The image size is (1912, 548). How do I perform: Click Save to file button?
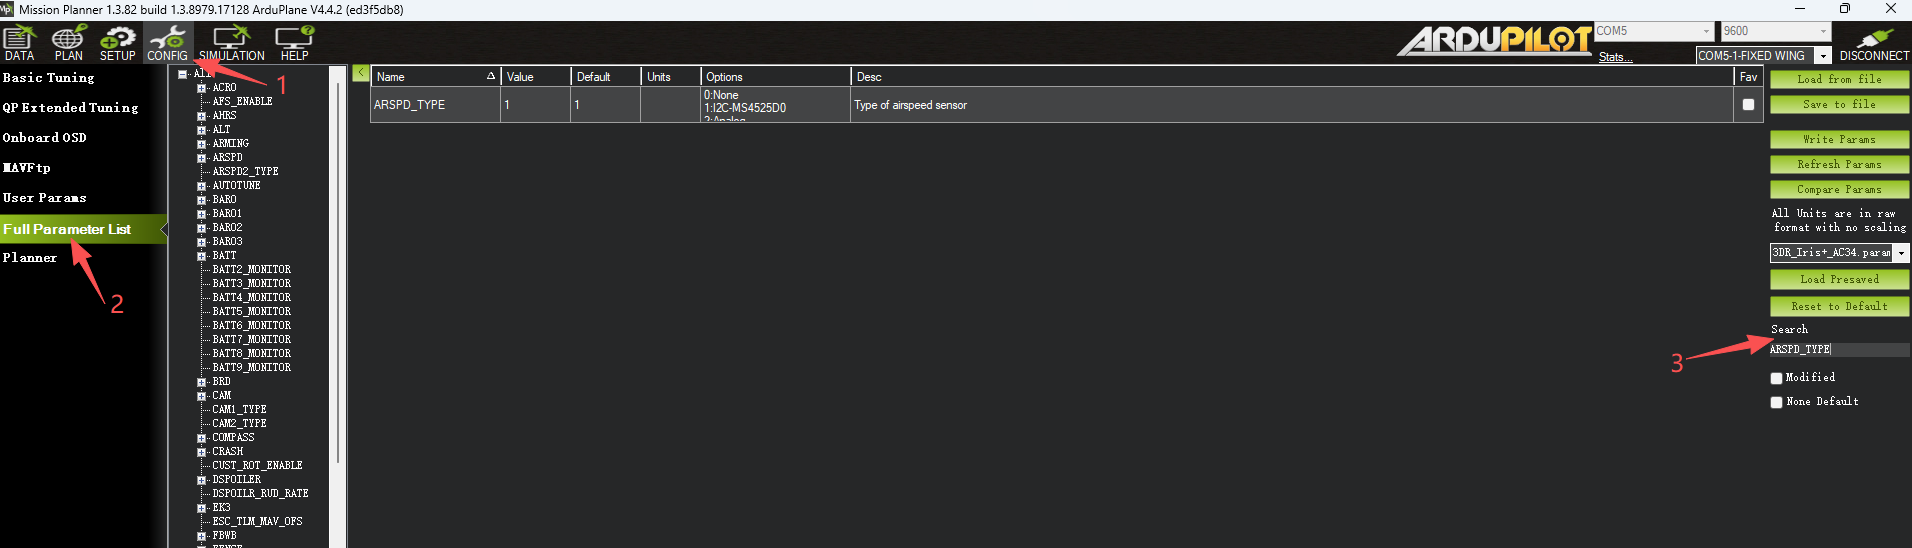pos(1839,104)
